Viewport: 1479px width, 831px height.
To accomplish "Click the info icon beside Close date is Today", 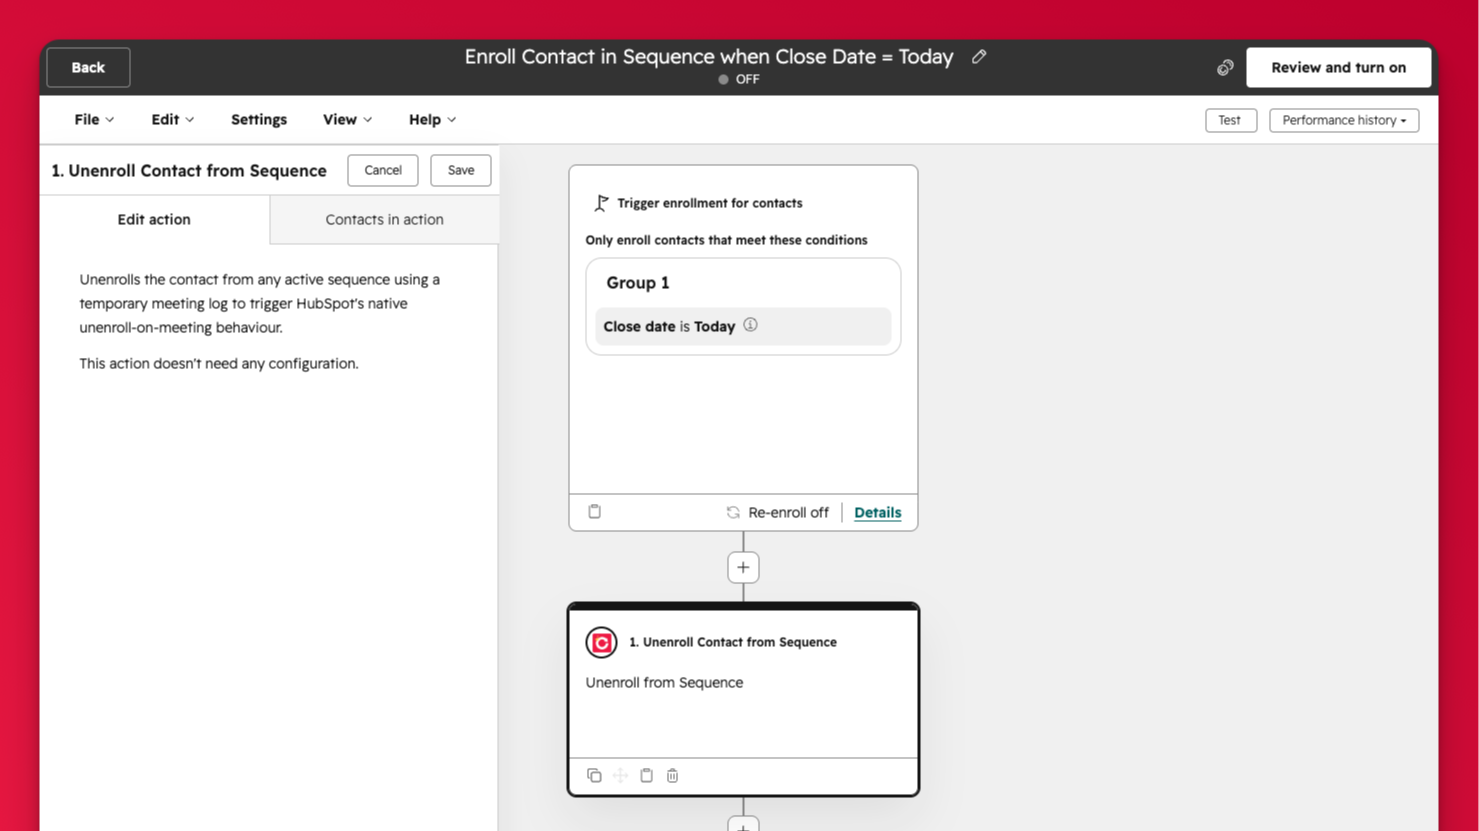I will tap(750, 325).
